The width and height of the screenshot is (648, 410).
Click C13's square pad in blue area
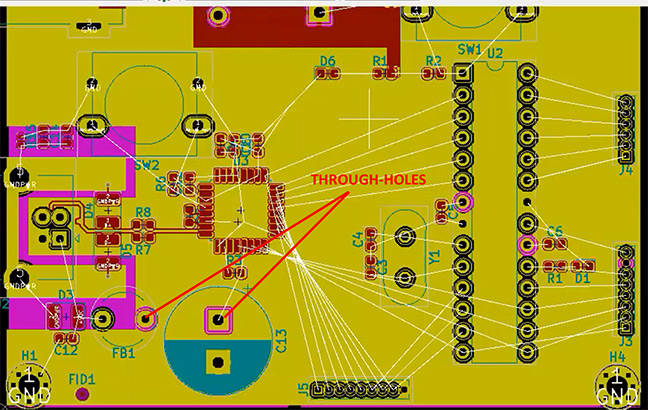tap(214, 361)
